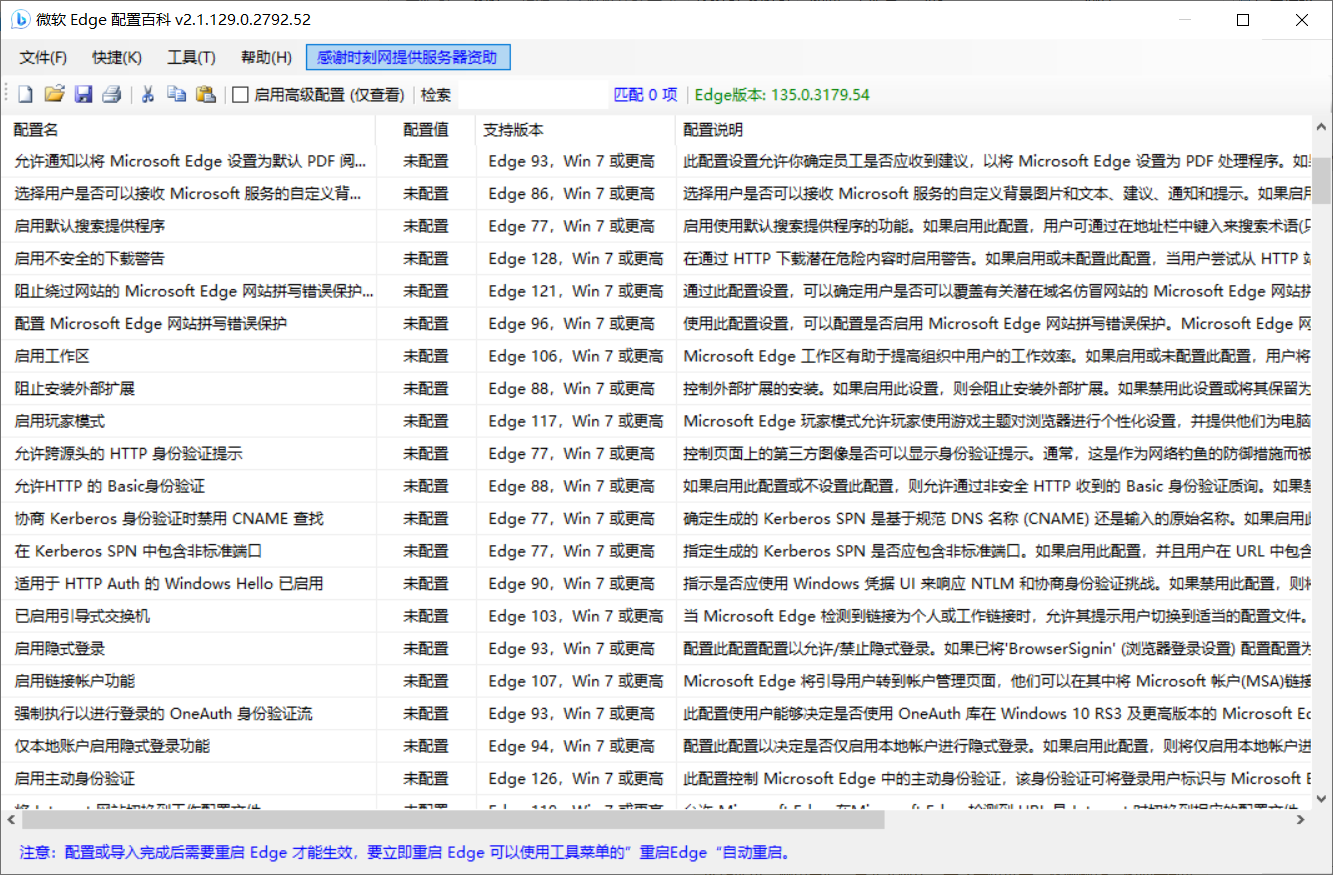The width and height of the screenshot is (1333, 875).
Task: Click the 感谢时刻网提供服务器资助 menu item
Action: click(408, 58)
